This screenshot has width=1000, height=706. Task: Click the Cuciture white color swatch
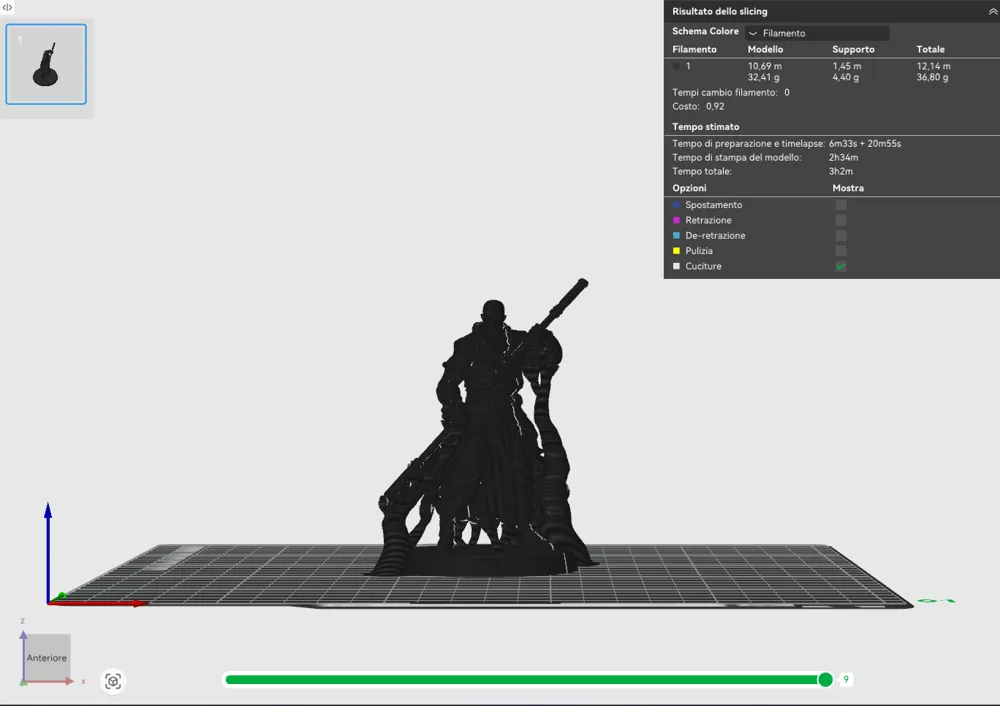677,266
